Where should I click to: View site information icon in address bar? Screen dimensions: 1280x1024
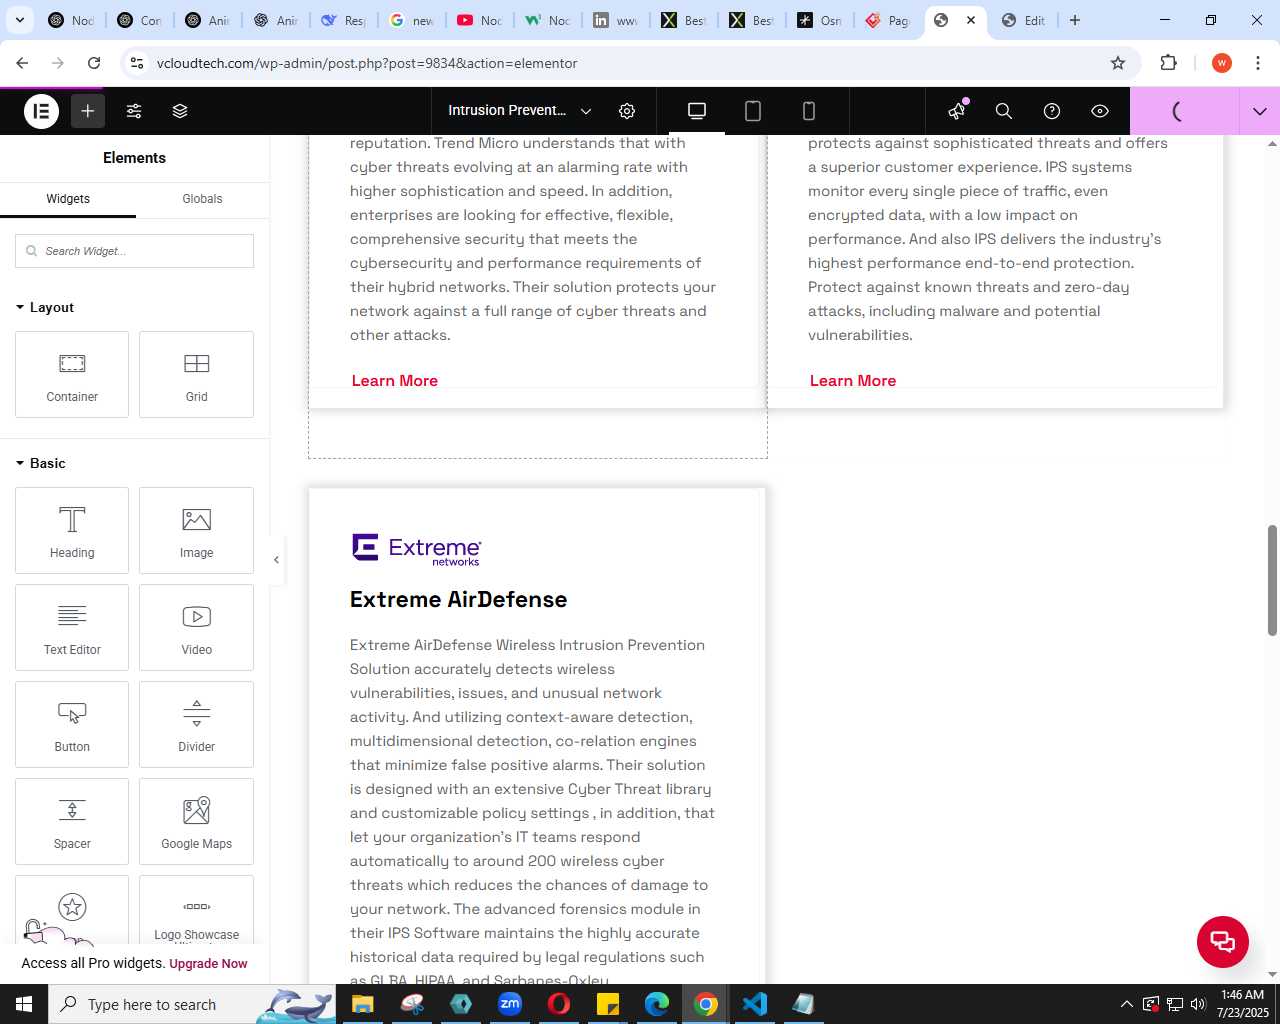click(x=137, y=63)
